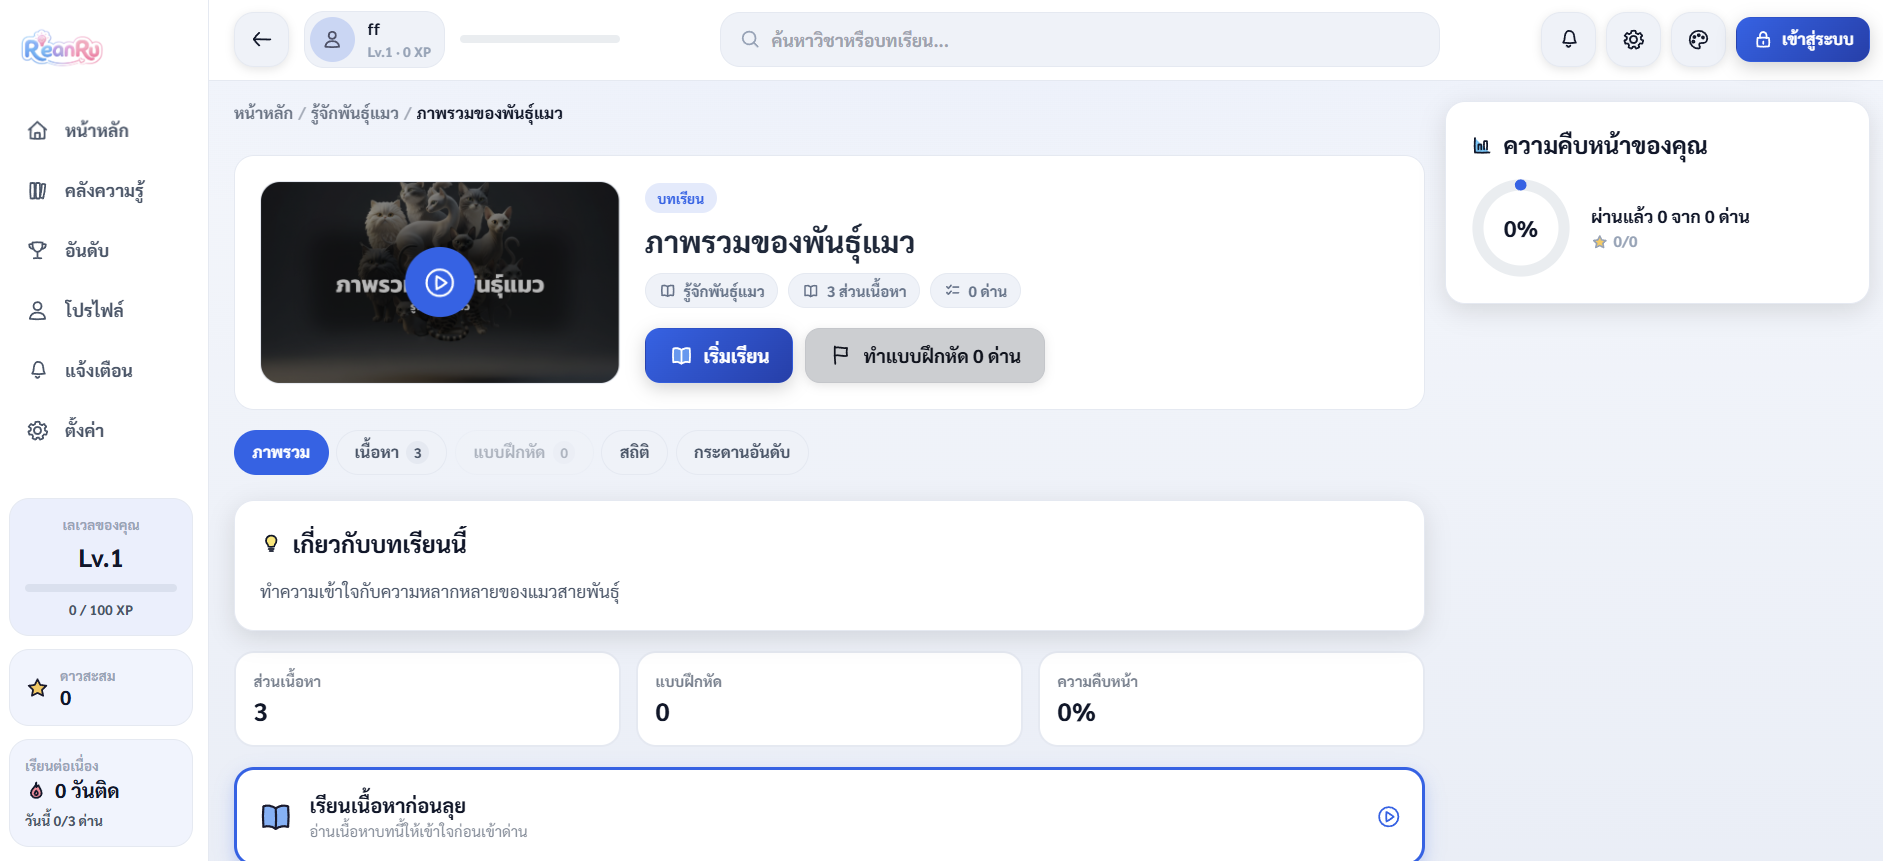1883x861 pixels.
Task: Click the แบบฝึกหัด stat card
Action: 830,699
